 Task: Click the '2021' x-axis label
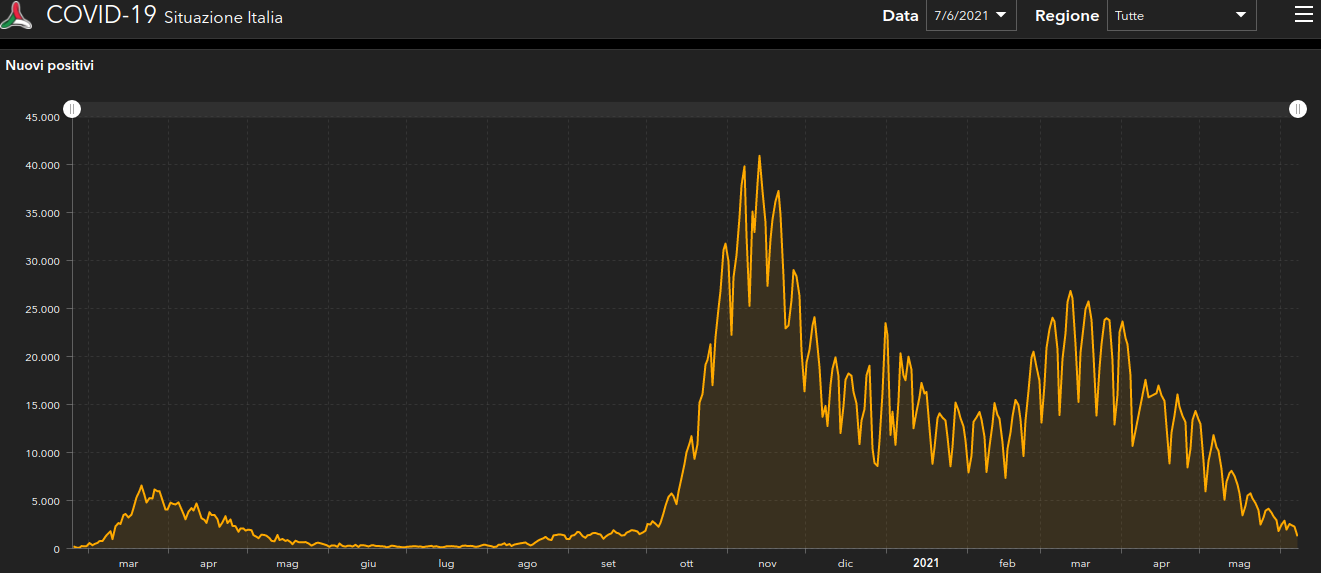tap(926, 563)
